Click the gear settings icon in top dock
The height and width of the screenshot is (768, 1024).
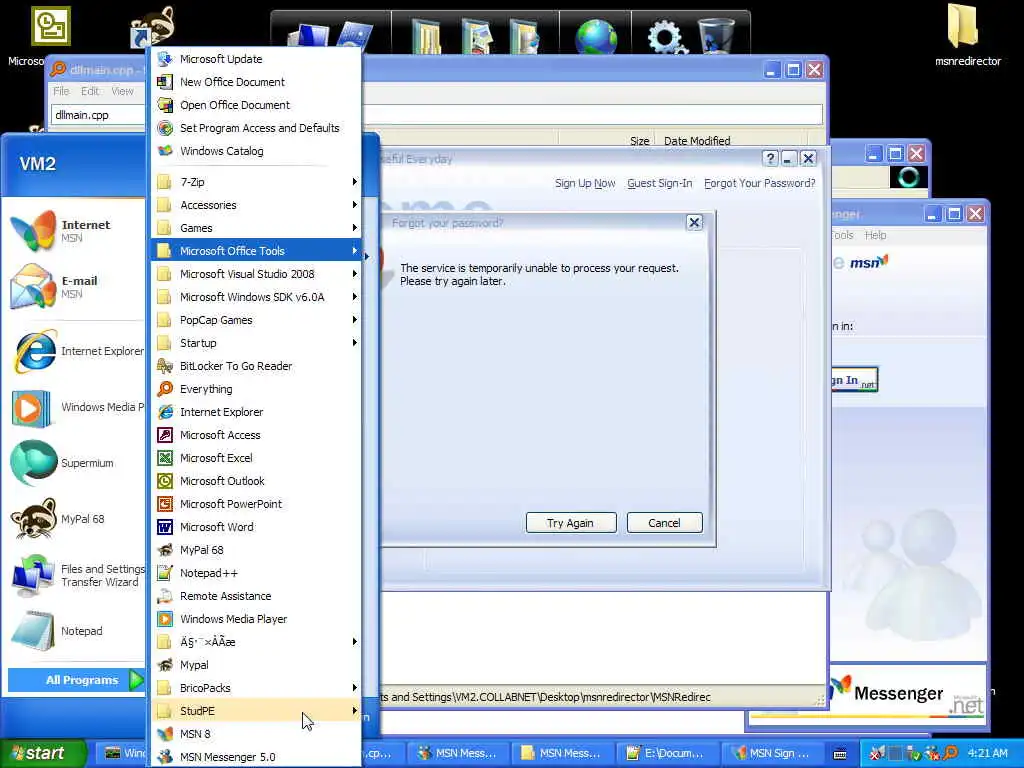[x=665, y=36]
